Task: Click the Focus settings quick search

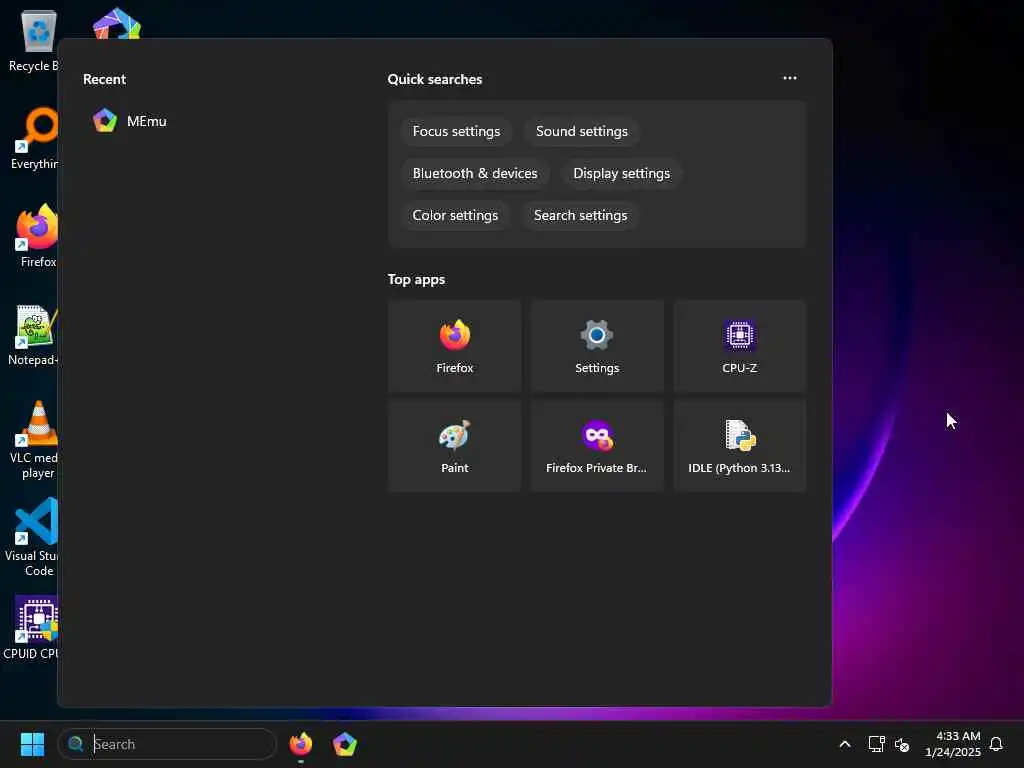Action: pyautogui.click(x=456, y=131)
